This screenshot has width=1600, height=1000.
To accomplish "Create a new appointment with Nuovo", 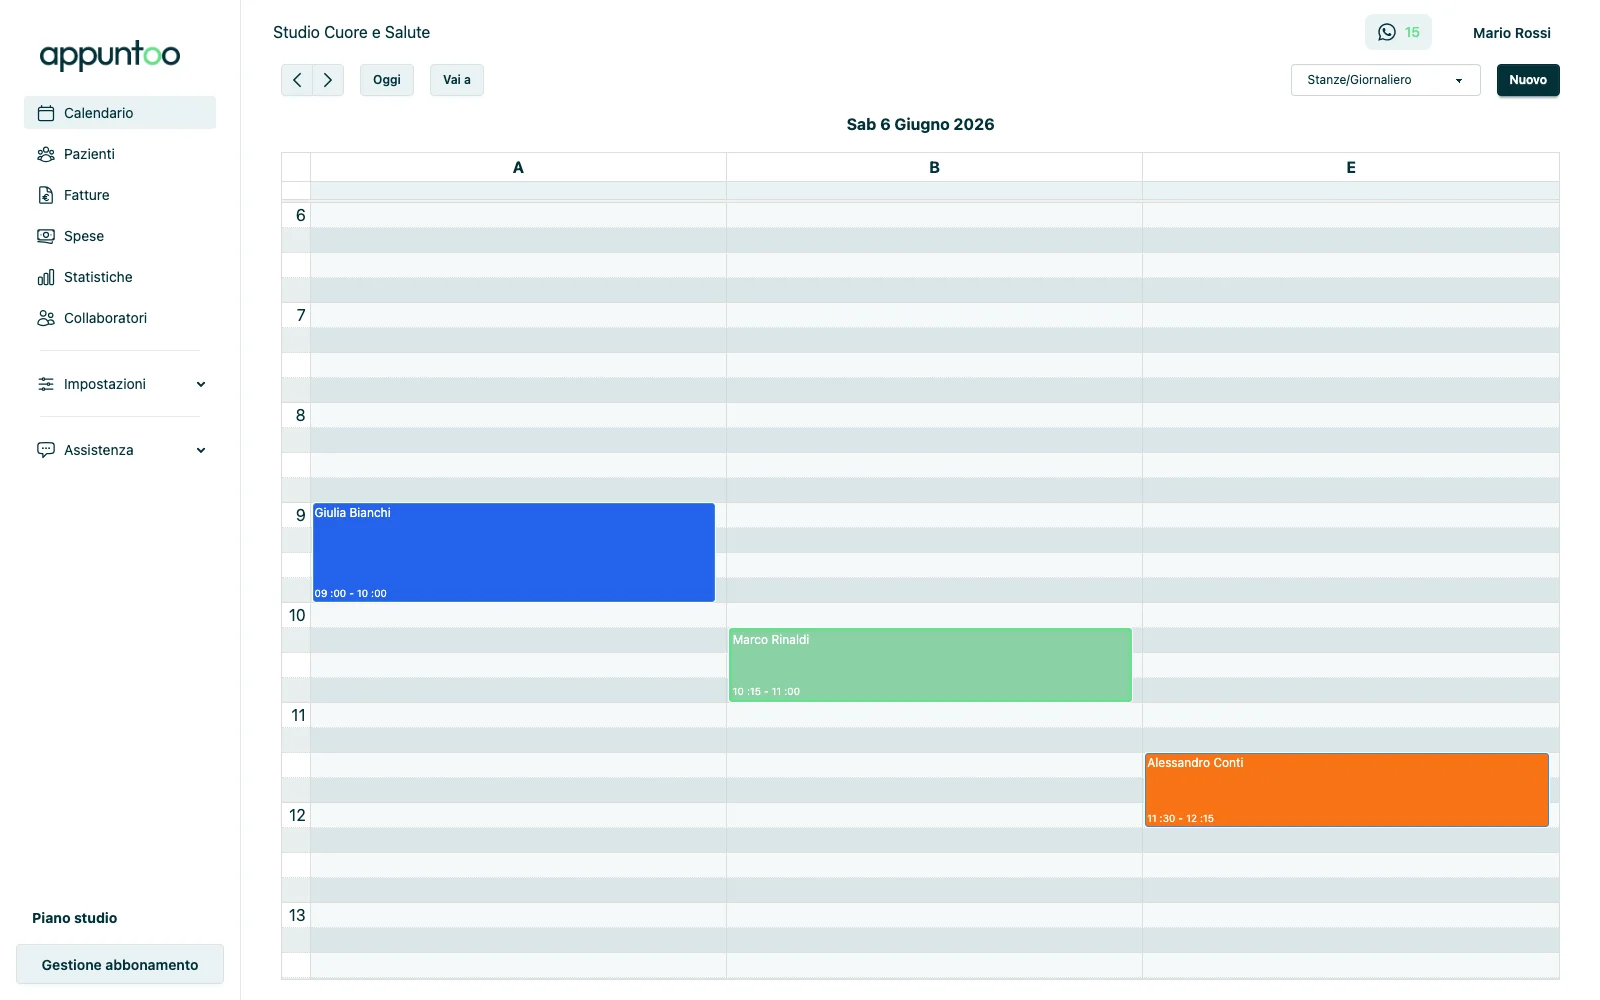I will pyautogui.click(x=1528, y=80).
